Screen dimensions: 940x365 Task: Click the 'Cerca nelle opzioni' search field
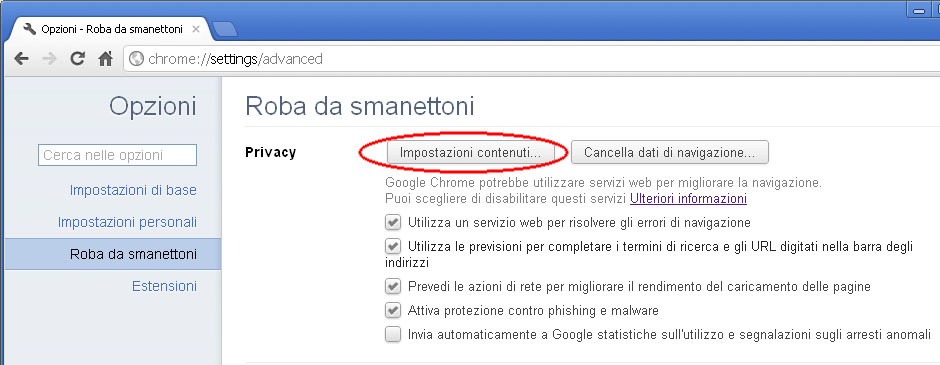click(118, 155)
